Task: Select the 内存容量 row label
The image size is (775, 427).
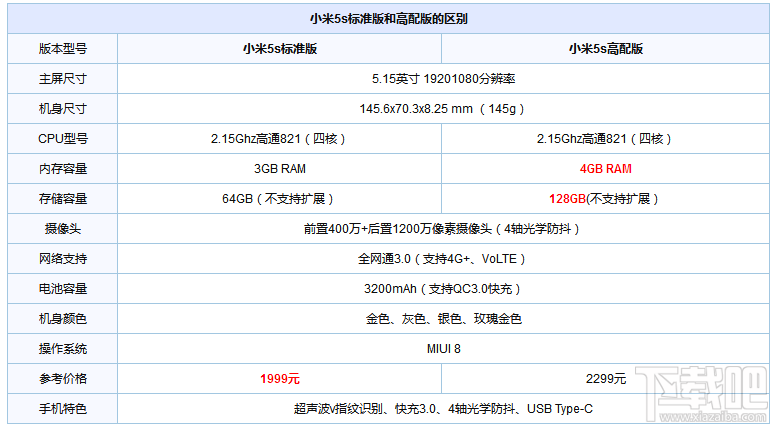Action: (x=63, y=169)
